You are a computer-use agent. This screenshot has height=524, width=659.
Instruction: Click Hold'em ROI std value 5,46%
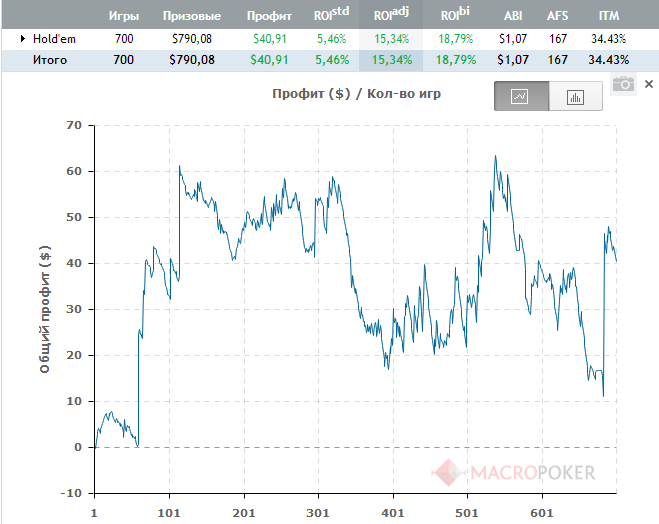[x=332, y=39]
